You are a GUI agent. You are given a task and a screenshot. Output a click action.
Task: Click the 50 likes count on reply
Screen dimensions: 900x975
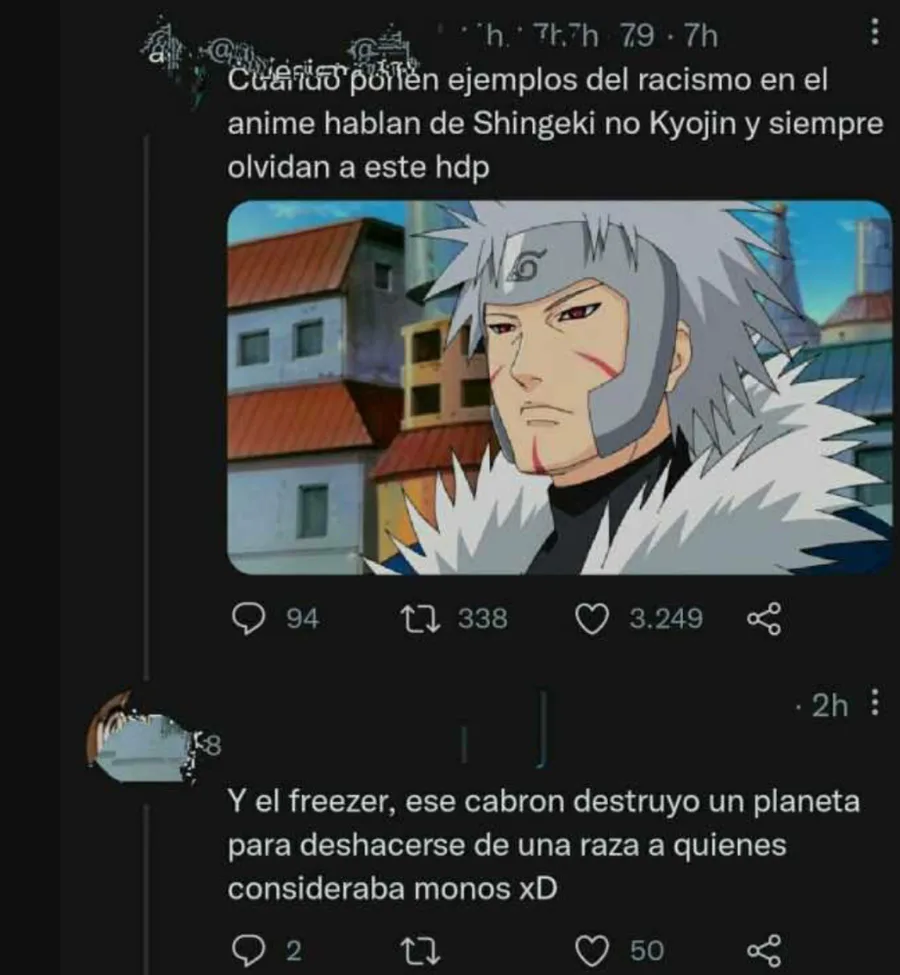pyautogui.click(x=647, y=951)
